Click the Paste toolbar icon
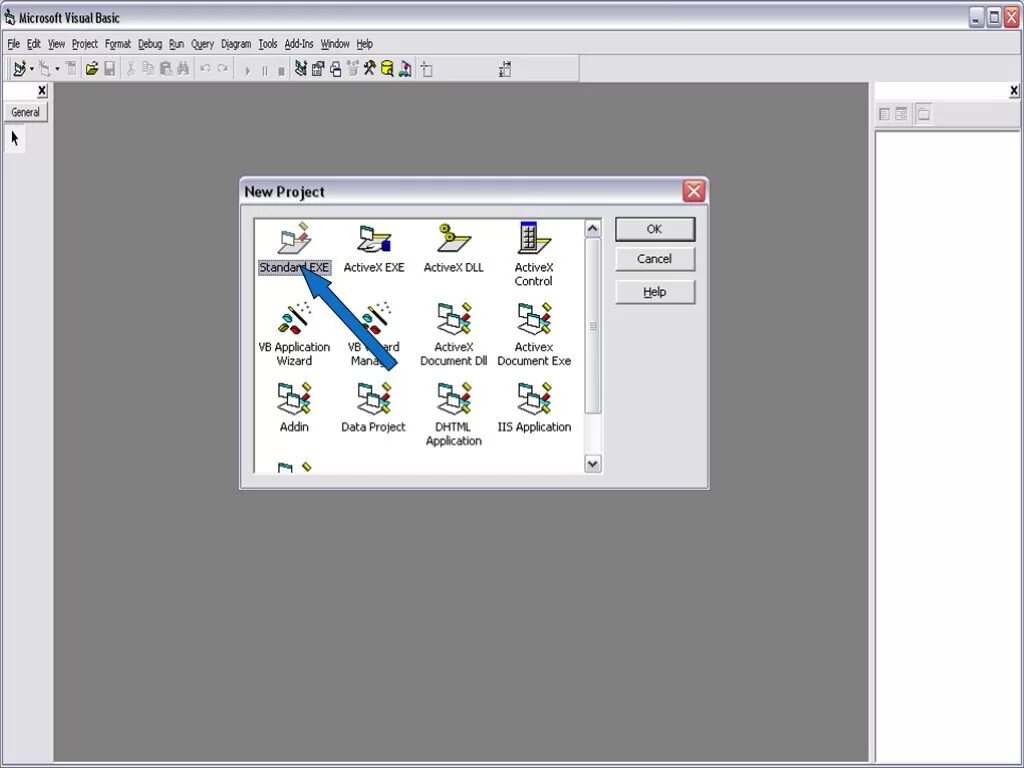Viewport: 1024px width, 768px height. [166, 69]
